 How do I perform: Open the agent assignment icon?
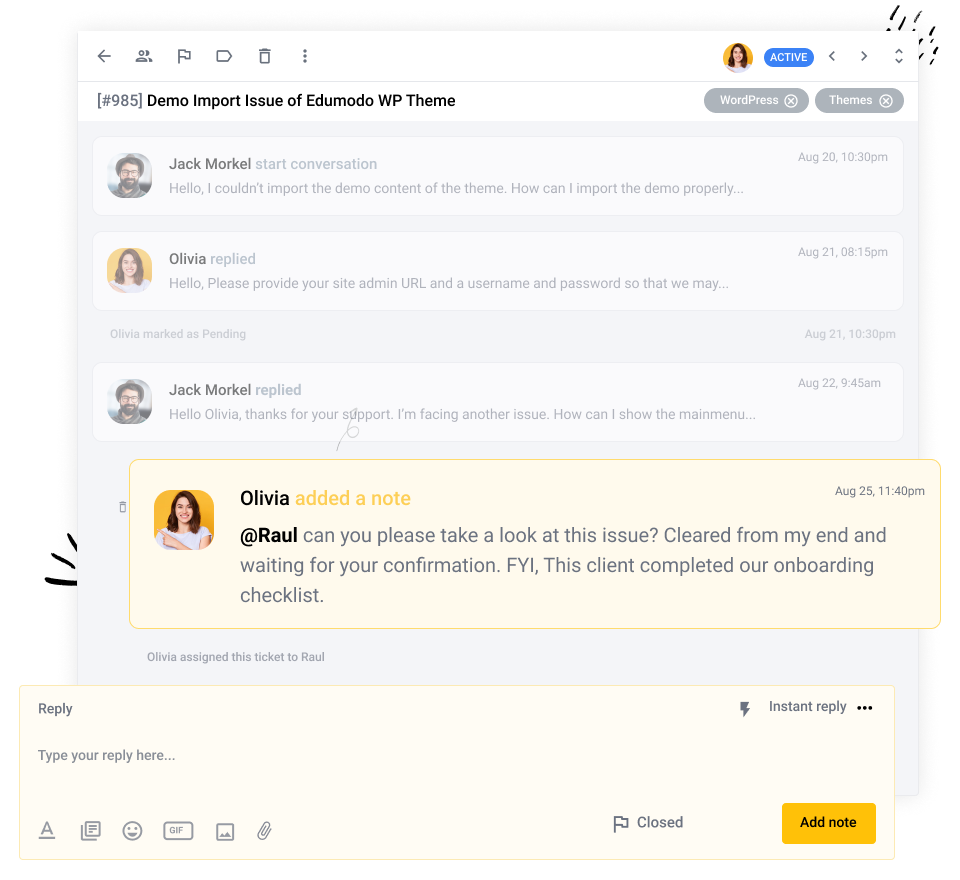[x=144, y=56]
